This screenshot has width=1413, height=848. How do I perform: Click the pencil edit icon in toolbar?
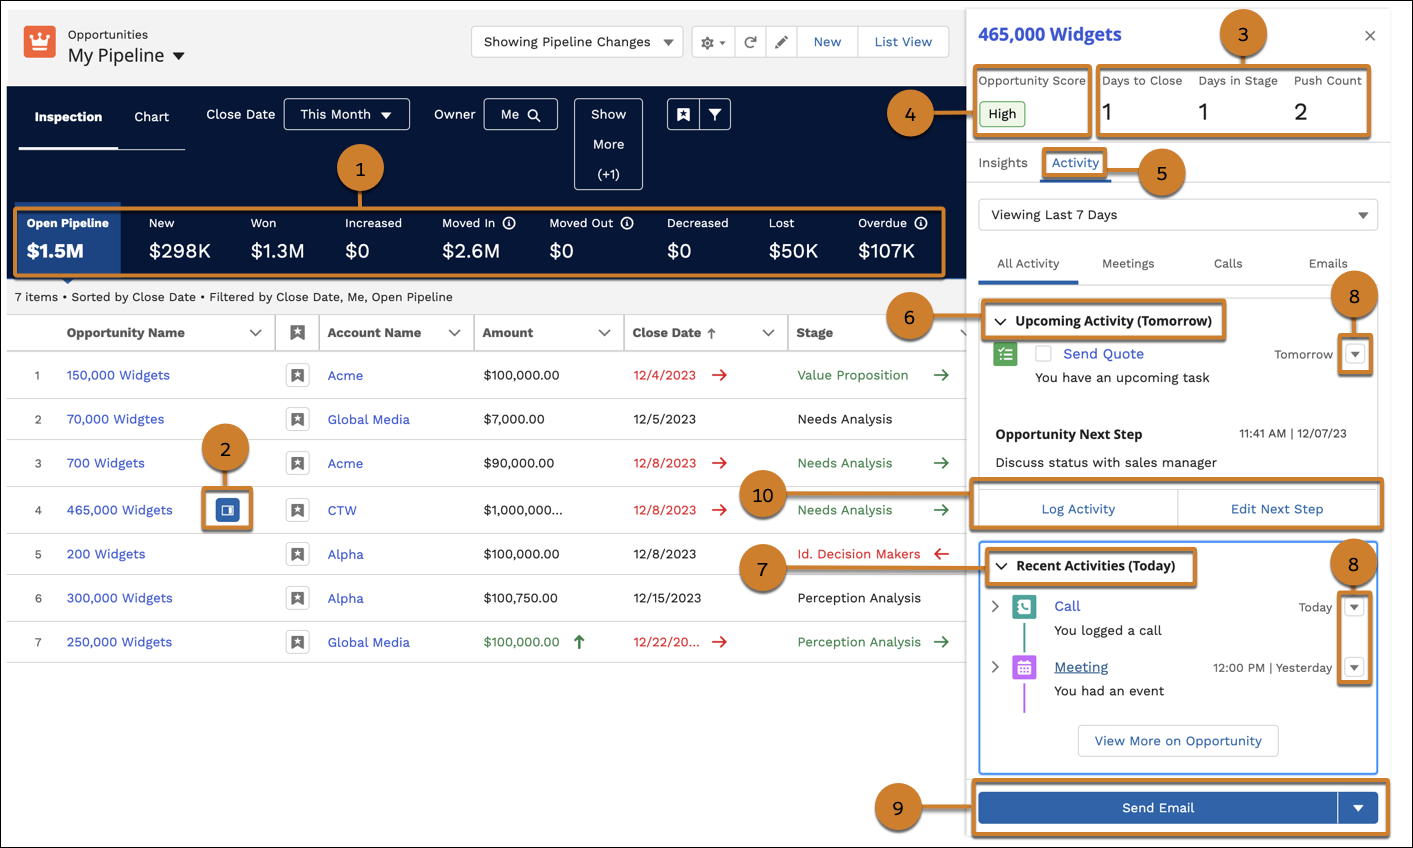tap(781, 42)
